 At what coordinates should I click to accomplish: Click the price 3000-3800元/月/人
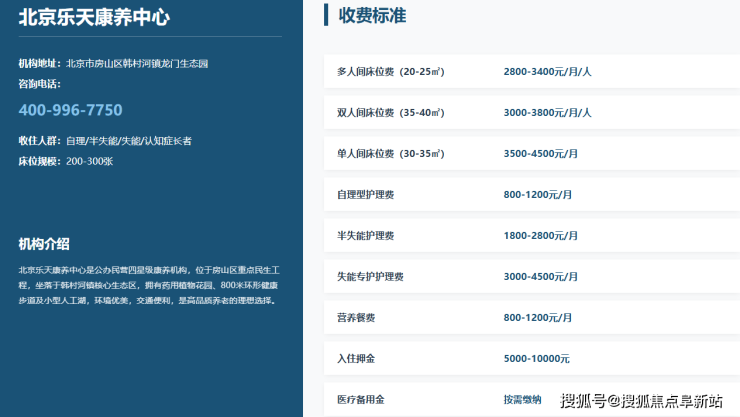click(547, 113)
